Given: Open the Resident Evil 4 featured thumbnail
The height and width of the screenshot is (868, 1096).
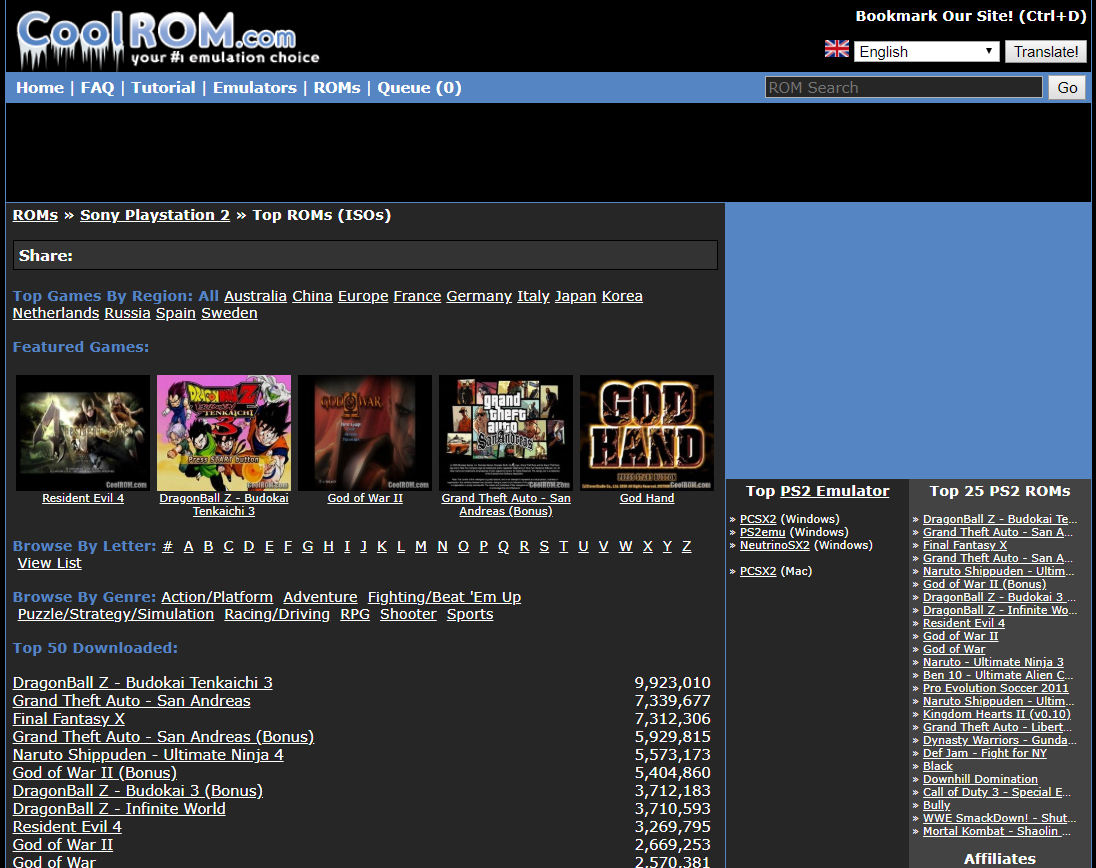Looking at the screenshot, I should [83, 433].
